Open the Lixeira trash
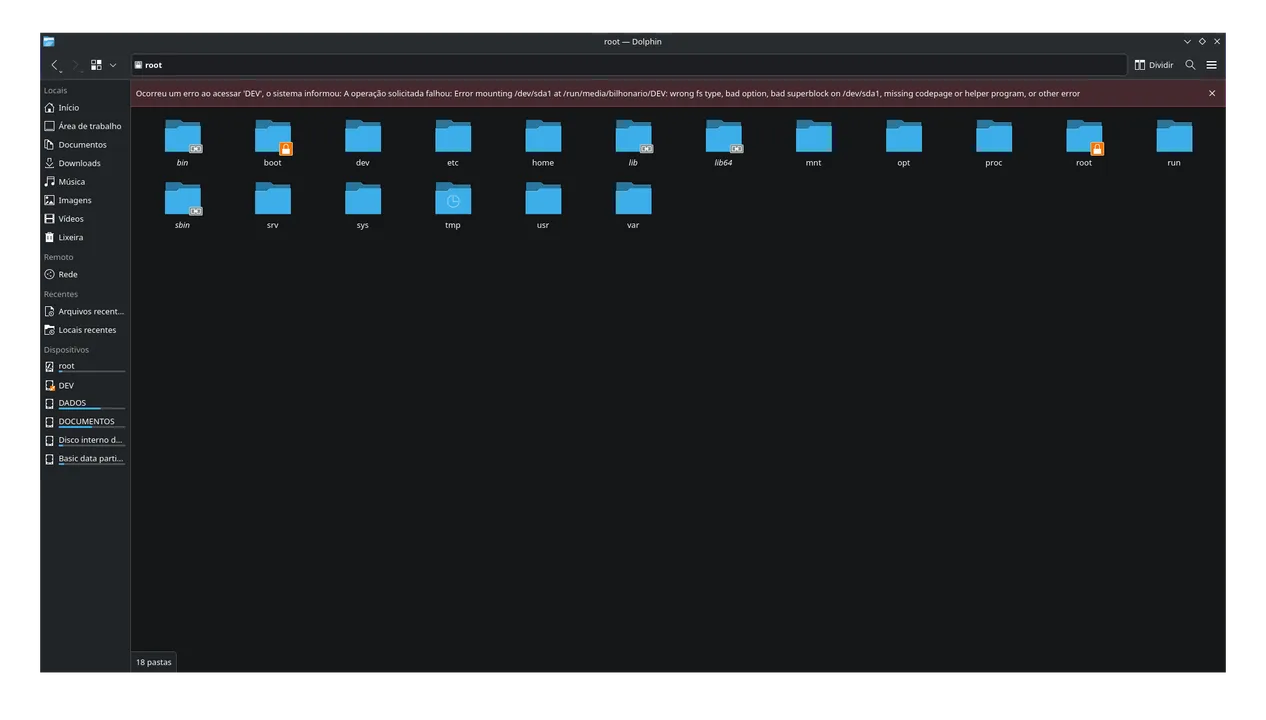This screenshot has width=1266, height=720. [x=85, y=237]
